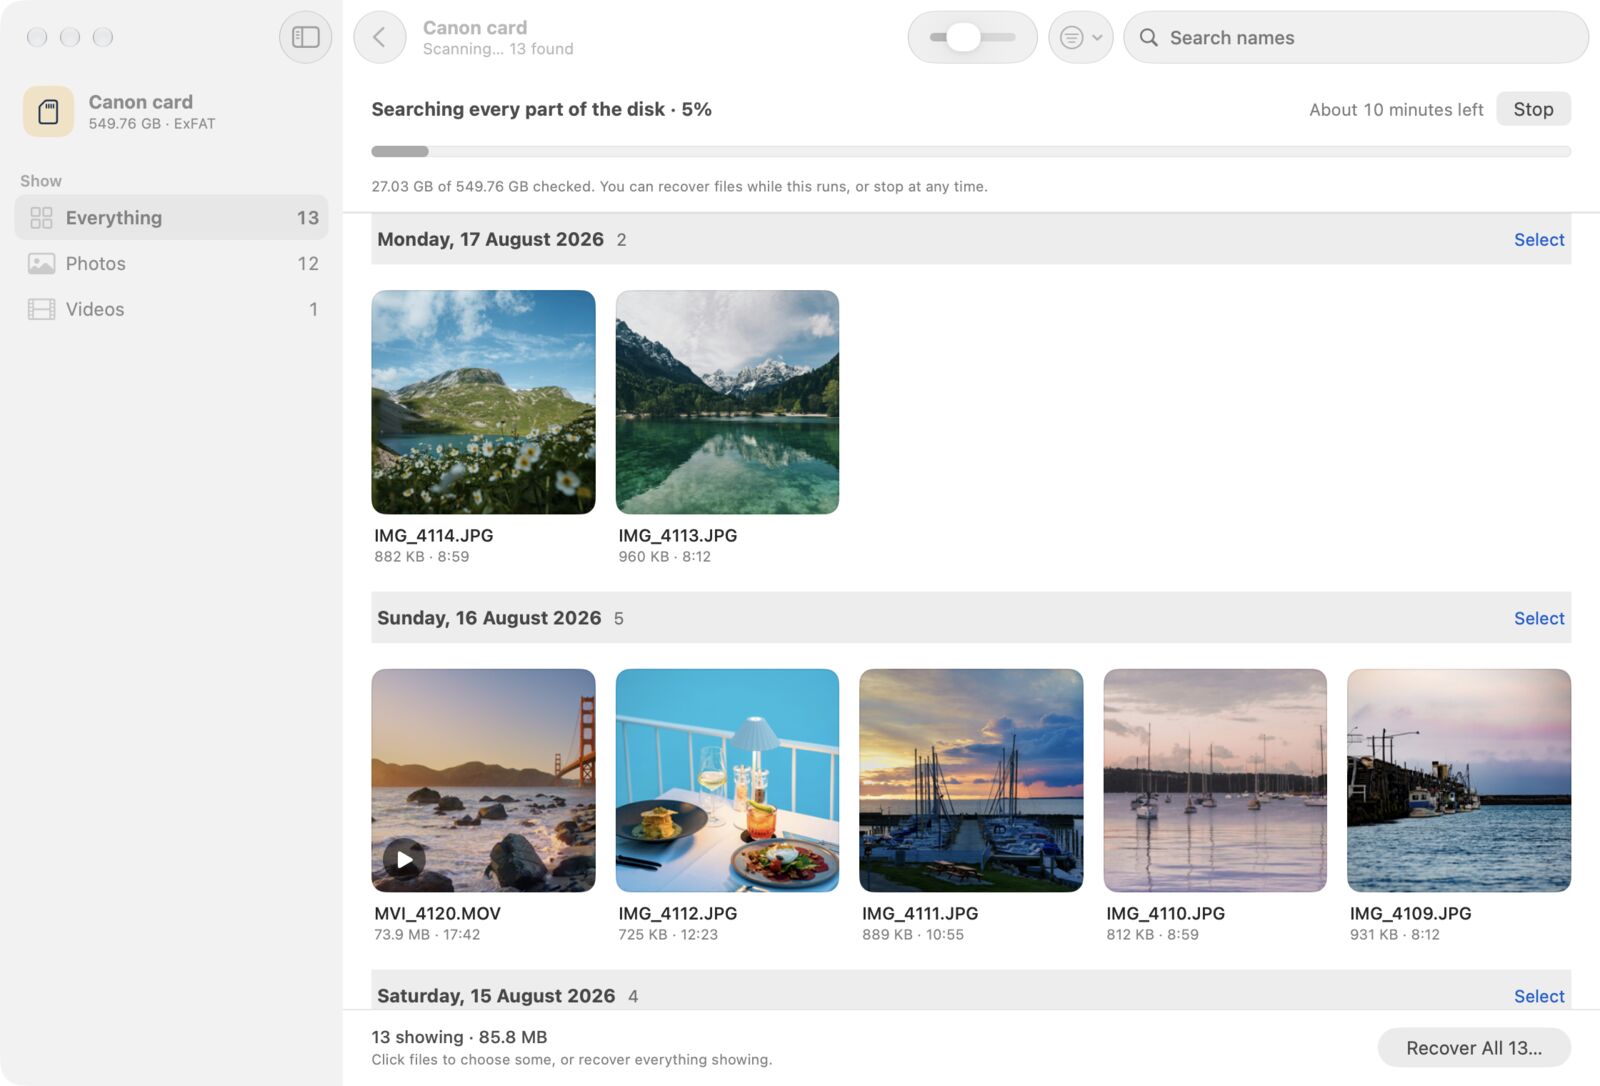Viewport: 1600px width, 1086px height.
Task: Select all Monday, 17 August items
Action: [1539, 239]
